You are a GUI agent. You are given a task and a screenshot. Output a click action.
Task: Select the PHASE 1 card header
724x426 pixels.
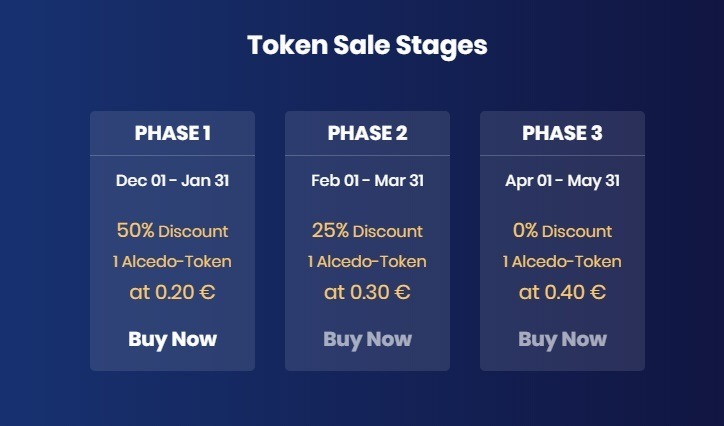172,133
